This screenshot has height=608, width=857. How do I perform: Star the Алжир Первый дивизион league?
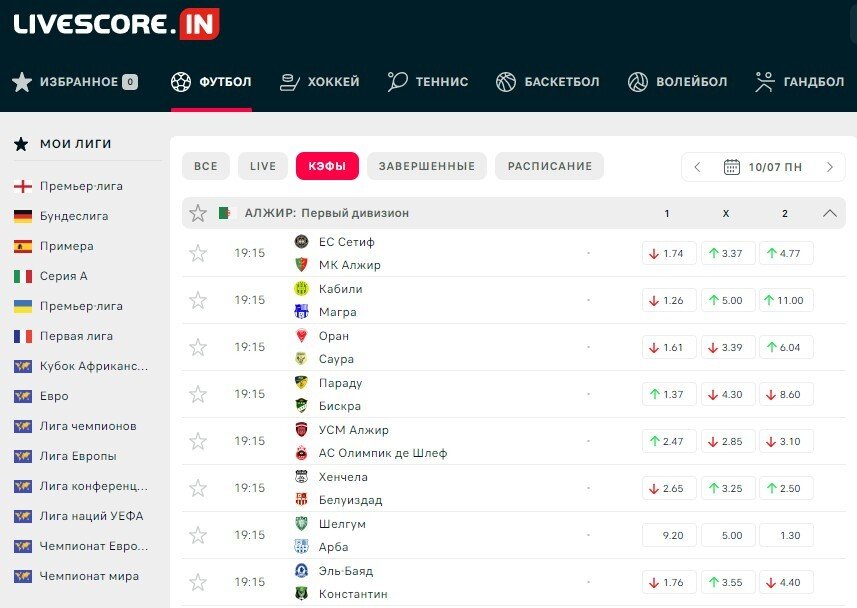[198, 213]
